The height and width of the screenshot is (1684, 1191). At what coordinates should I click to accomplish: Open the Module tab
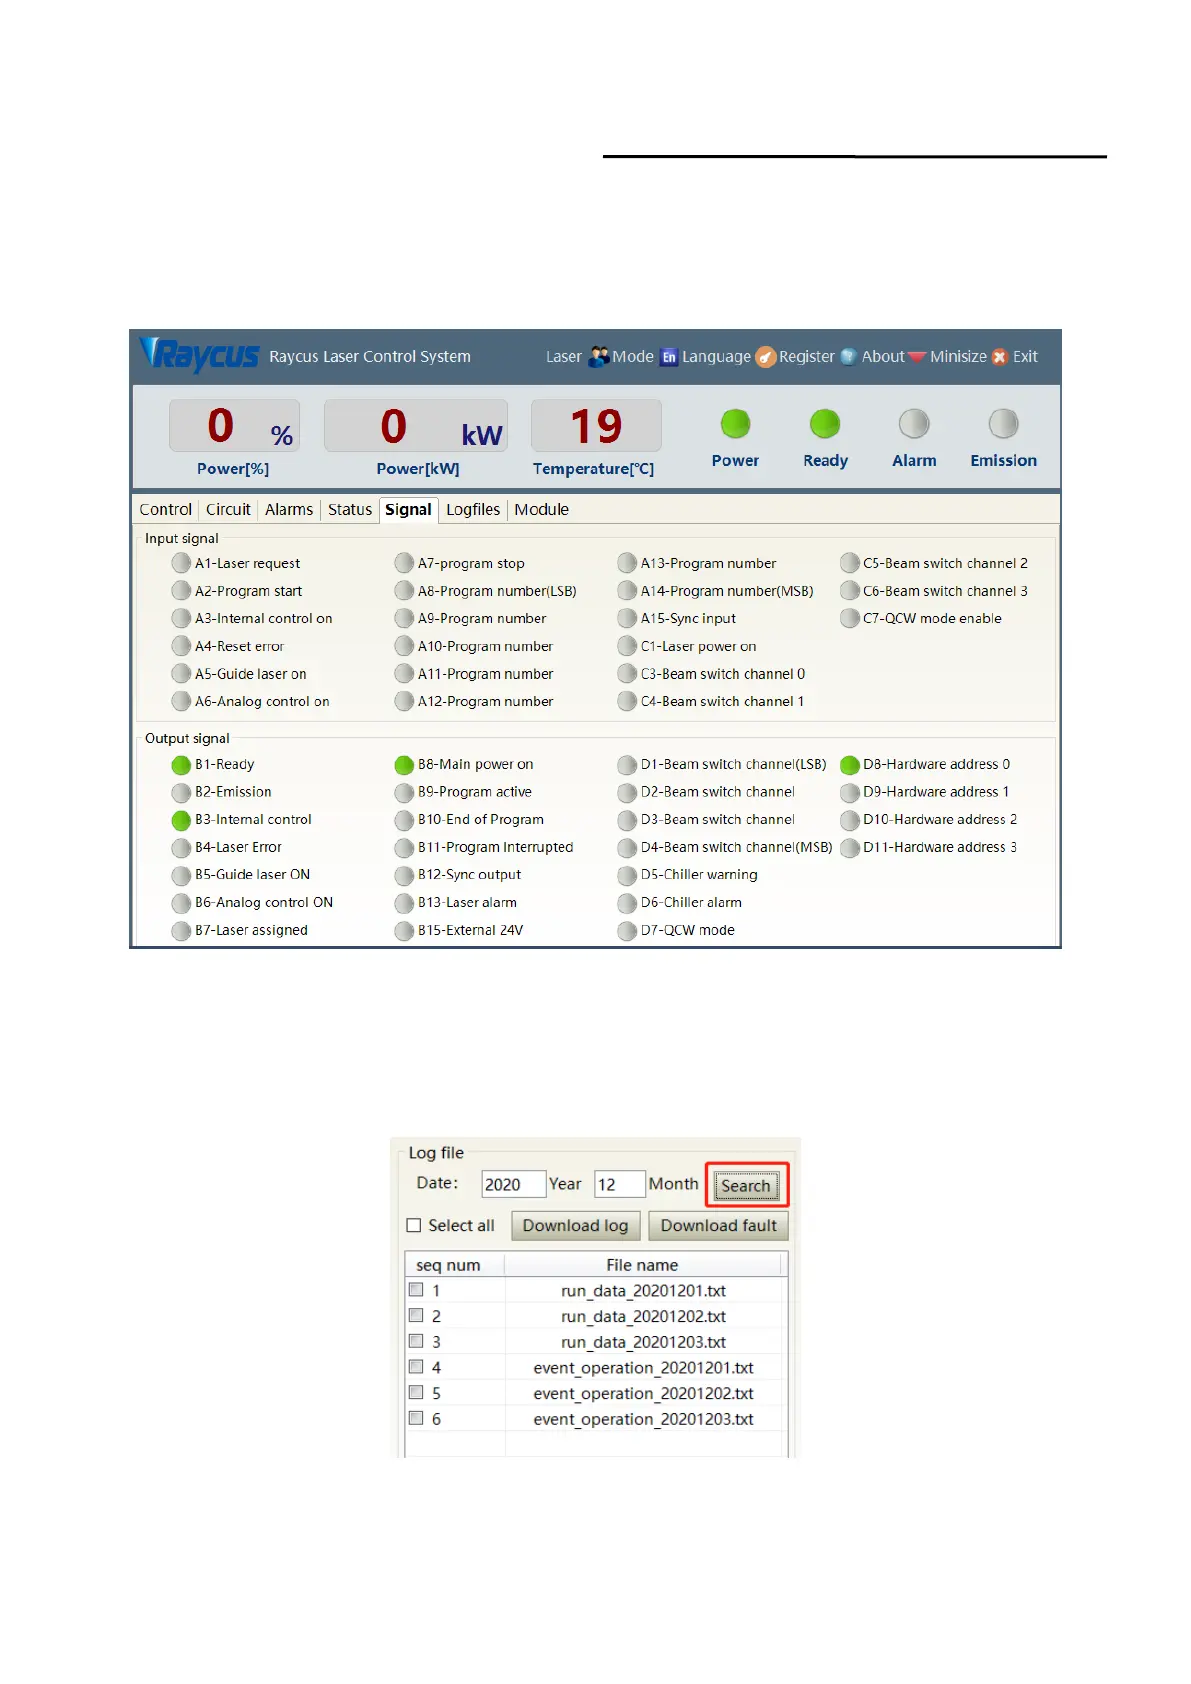(x=541, y=509)
